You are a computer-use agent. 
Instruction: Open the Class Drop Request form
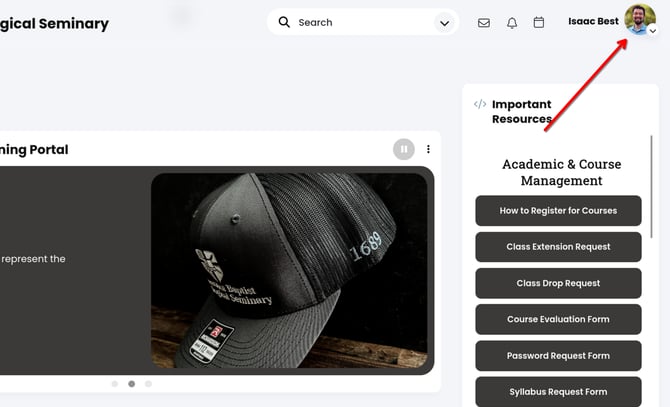click(558, 283)
